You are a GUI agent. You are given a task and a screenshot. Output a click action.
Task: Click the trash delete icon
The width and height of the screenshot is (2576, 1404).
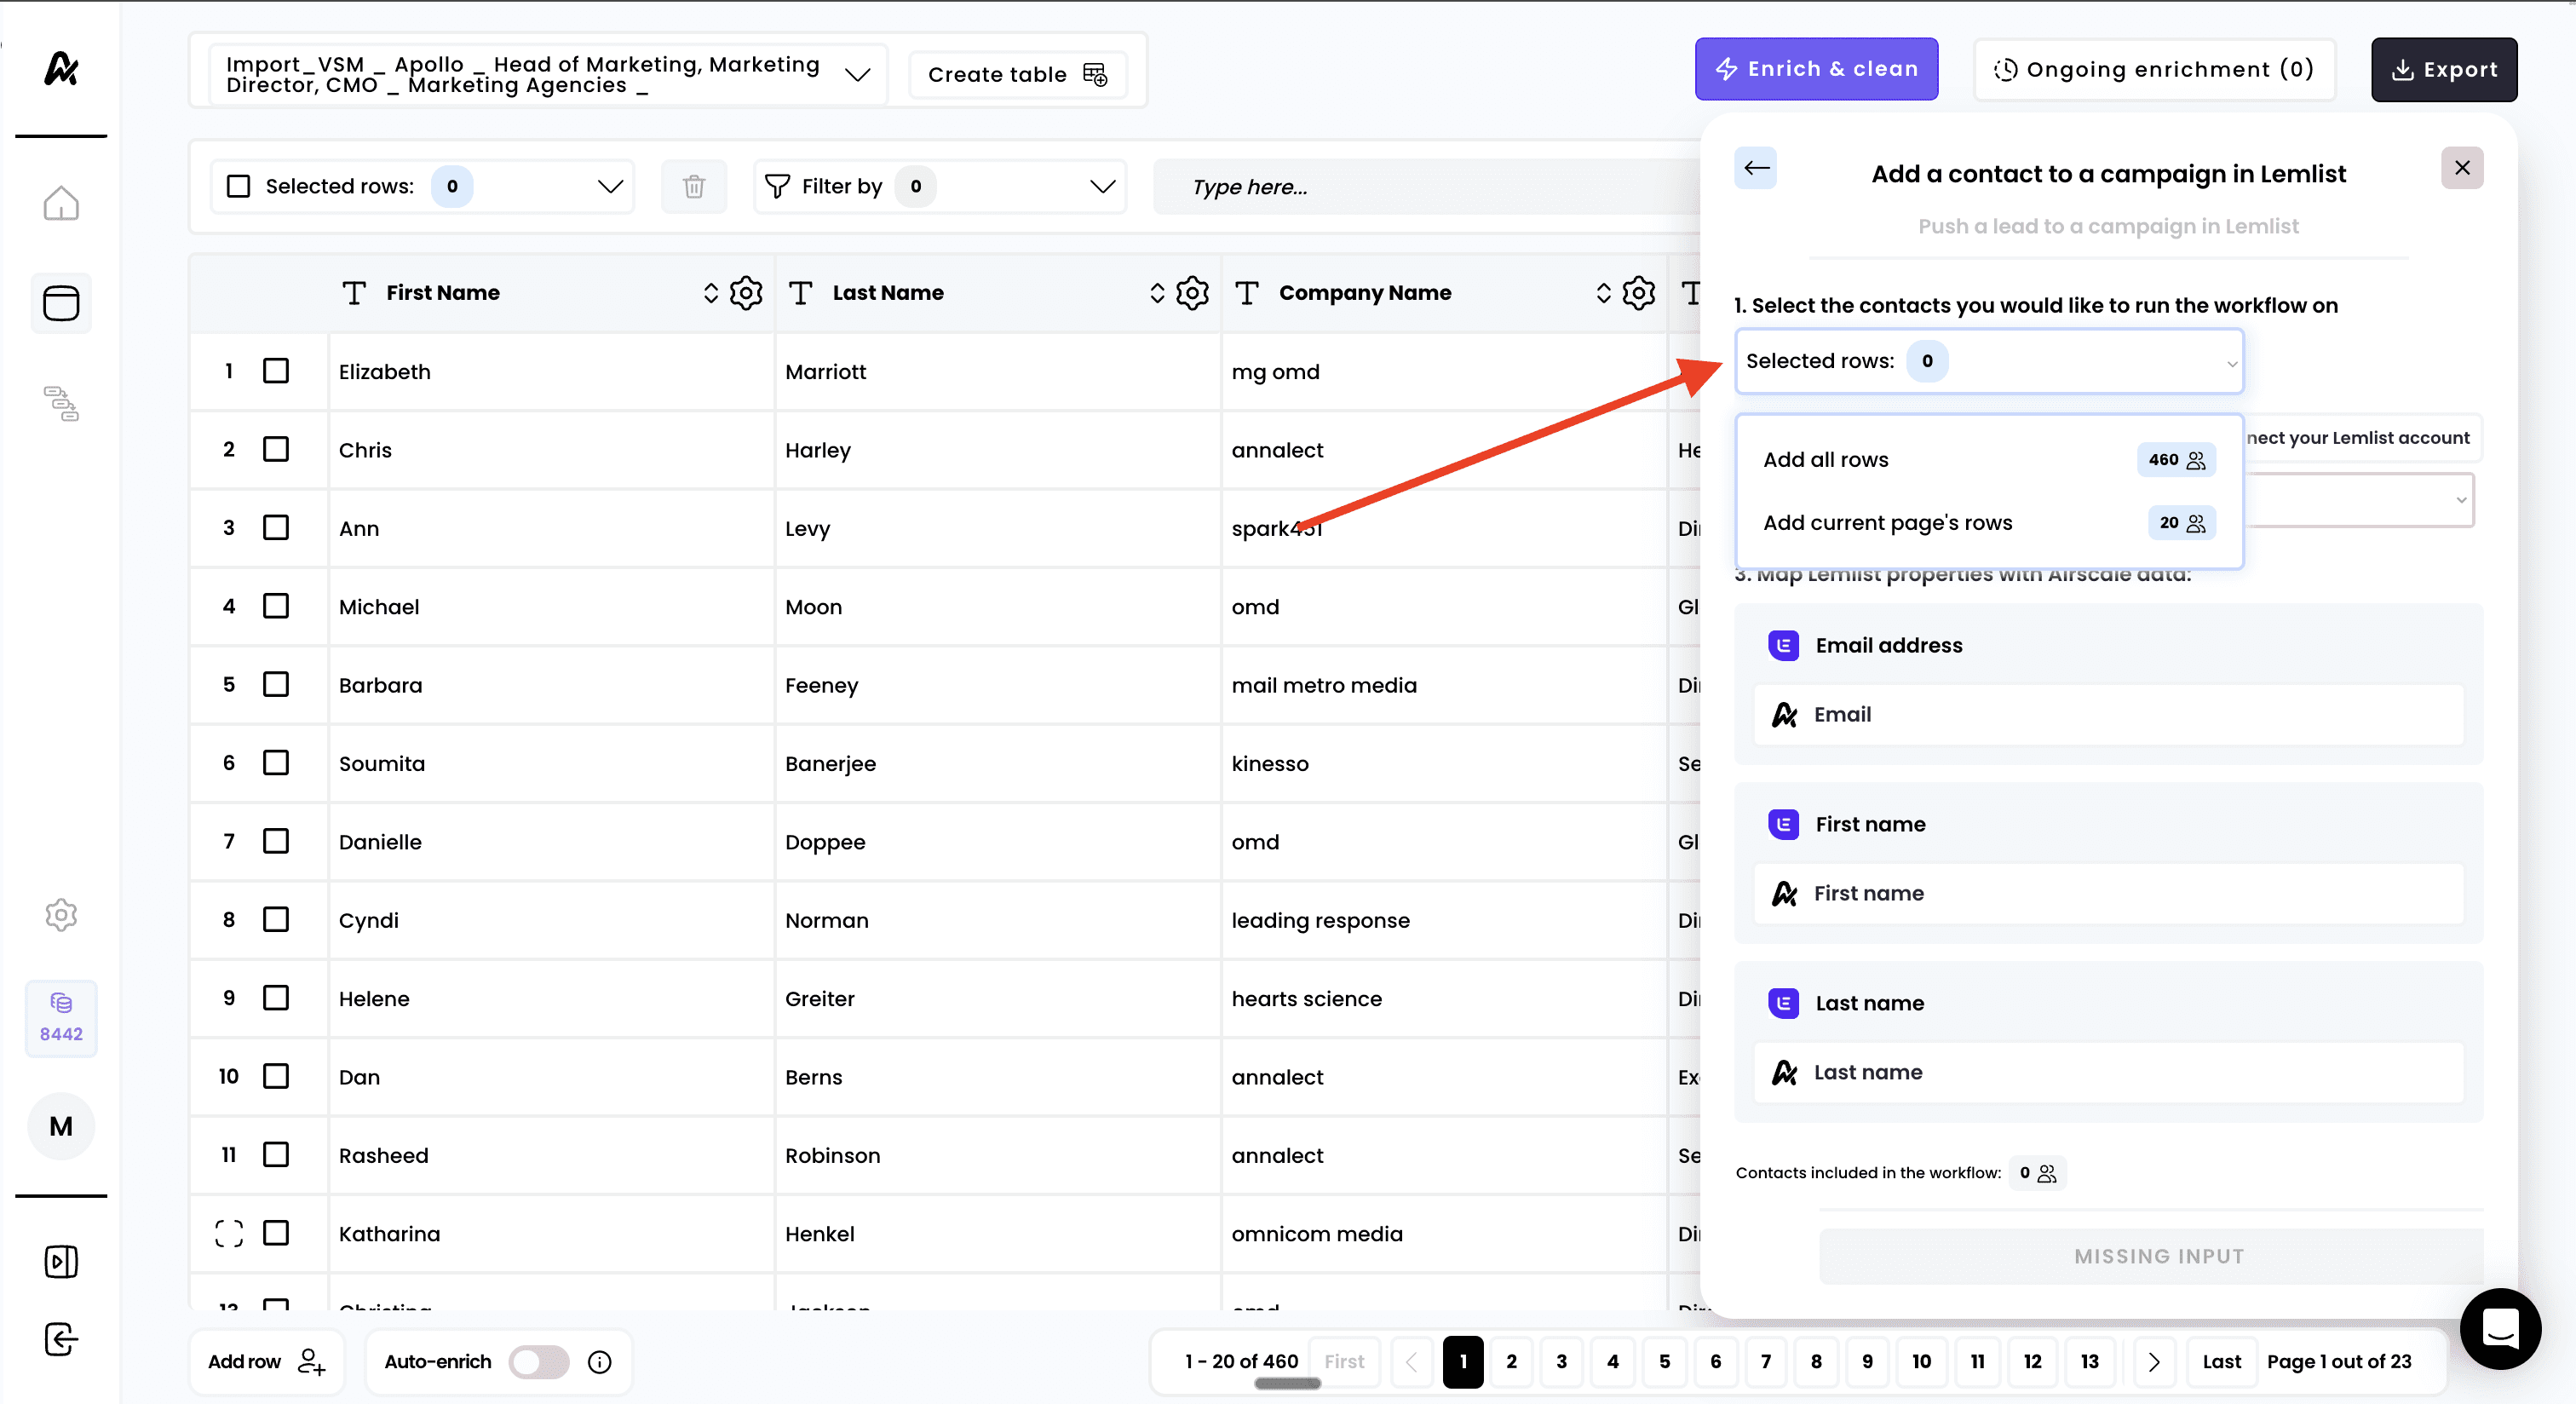693,186
